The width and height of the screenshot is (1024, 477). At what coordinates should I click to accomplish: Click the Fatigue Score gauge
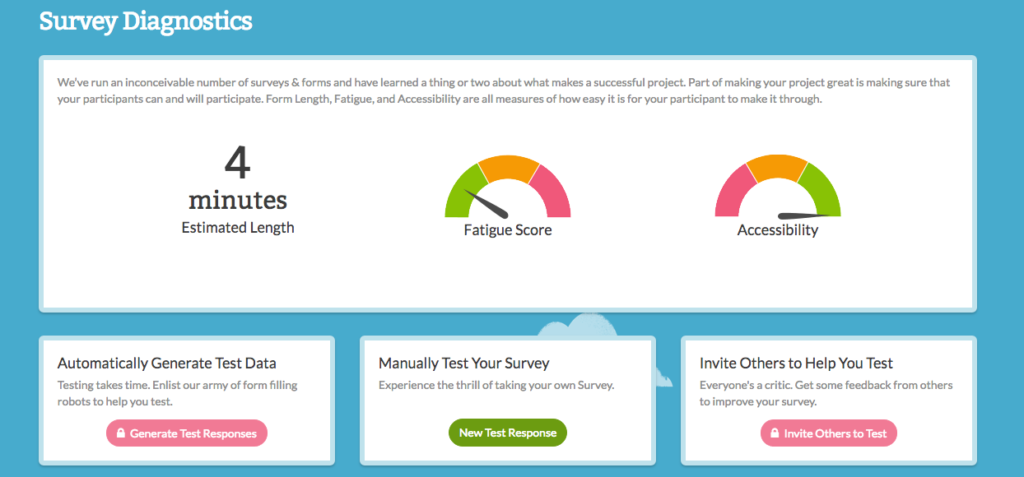(507, 187)
